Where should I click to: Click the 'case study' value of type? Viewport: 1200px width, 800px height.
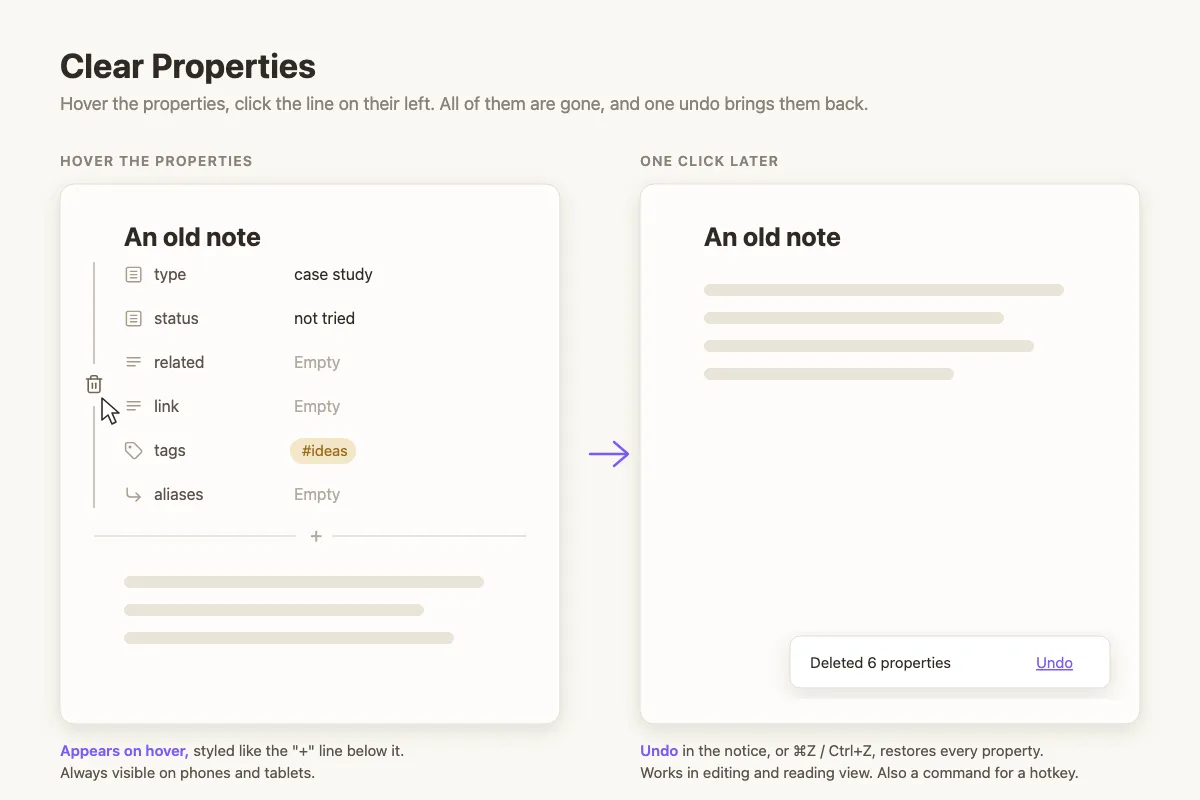tap(333, 274)
